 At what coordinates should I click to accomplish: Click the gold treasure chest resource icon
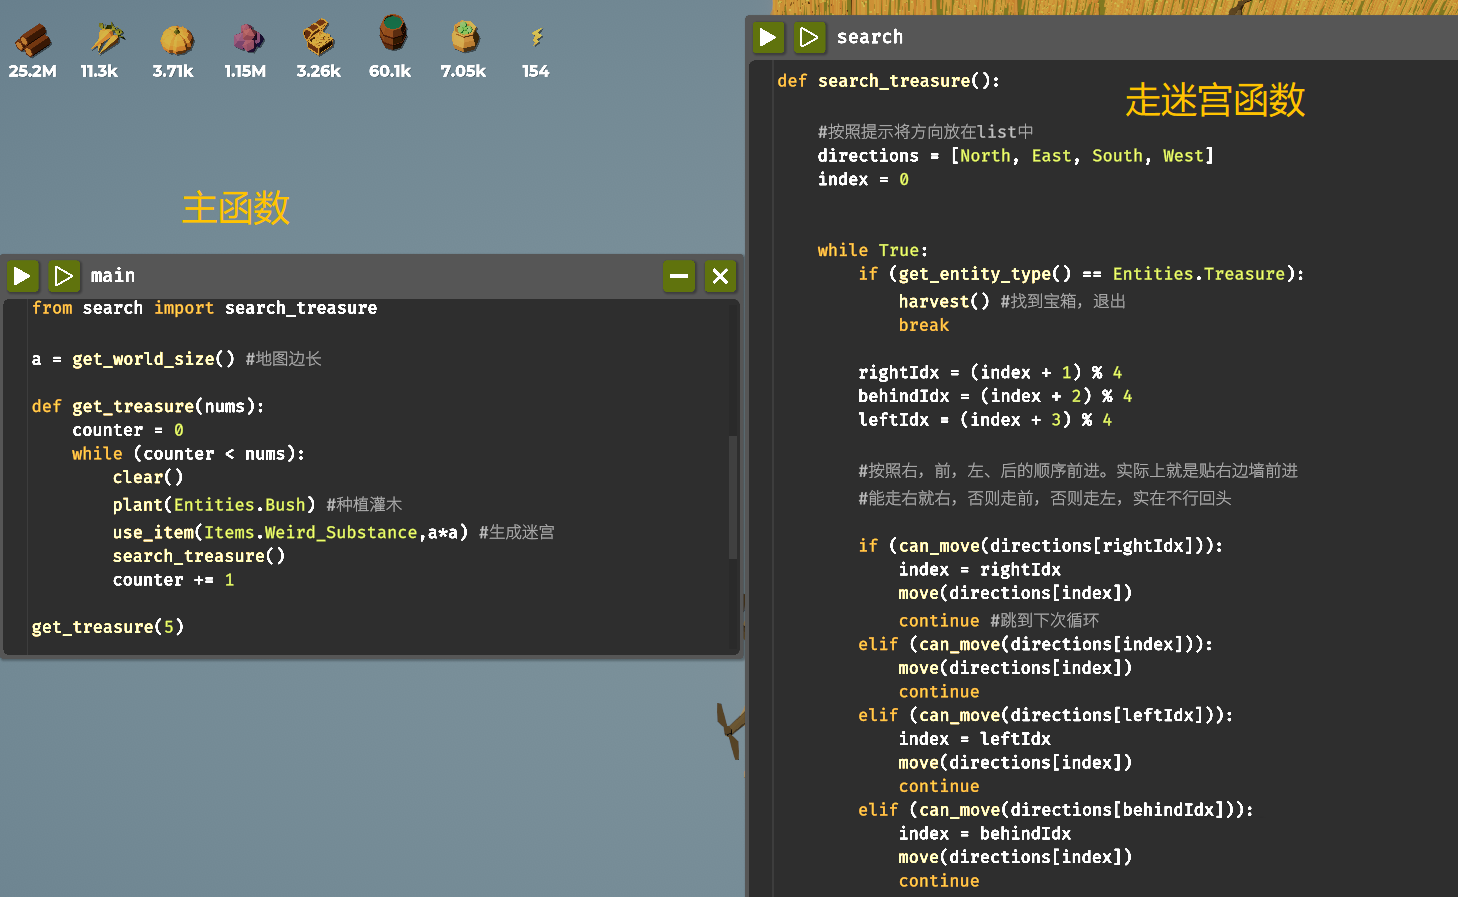tap(319, 39)
